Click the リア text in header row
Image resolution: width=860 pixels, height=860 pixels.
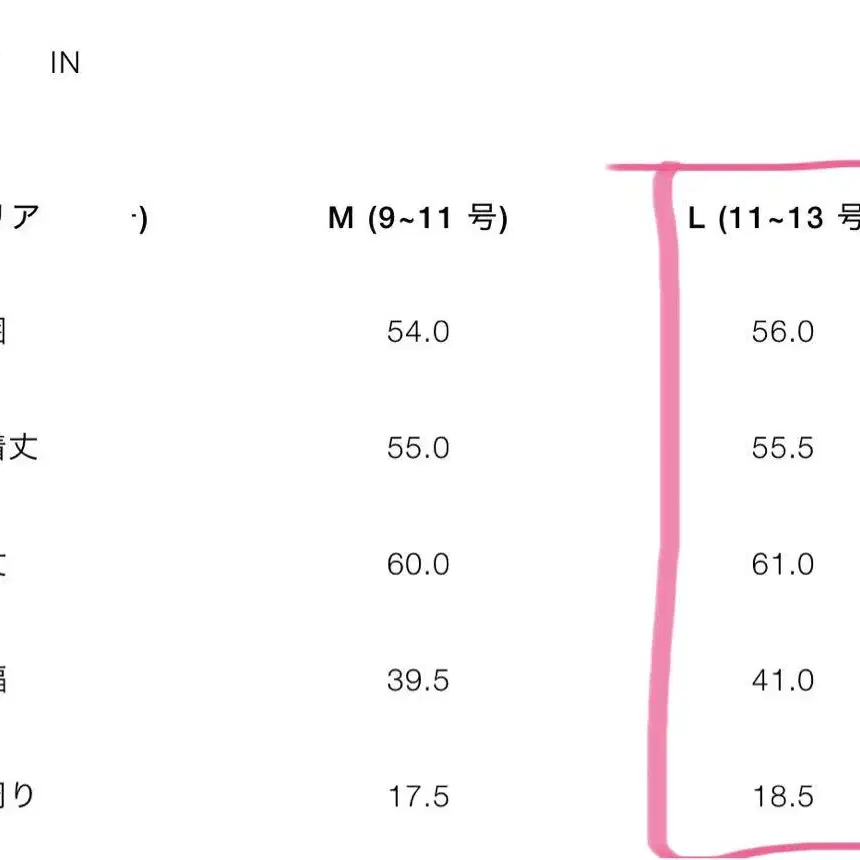pos(19,218)
